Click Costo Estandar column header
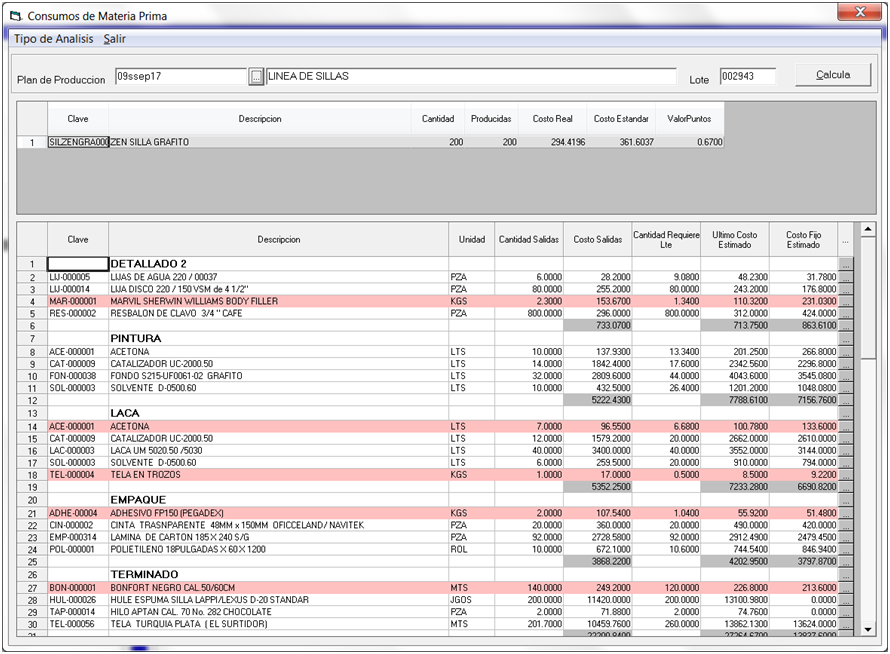Viewport: 890px width, 654px height. tap(621, 119)
